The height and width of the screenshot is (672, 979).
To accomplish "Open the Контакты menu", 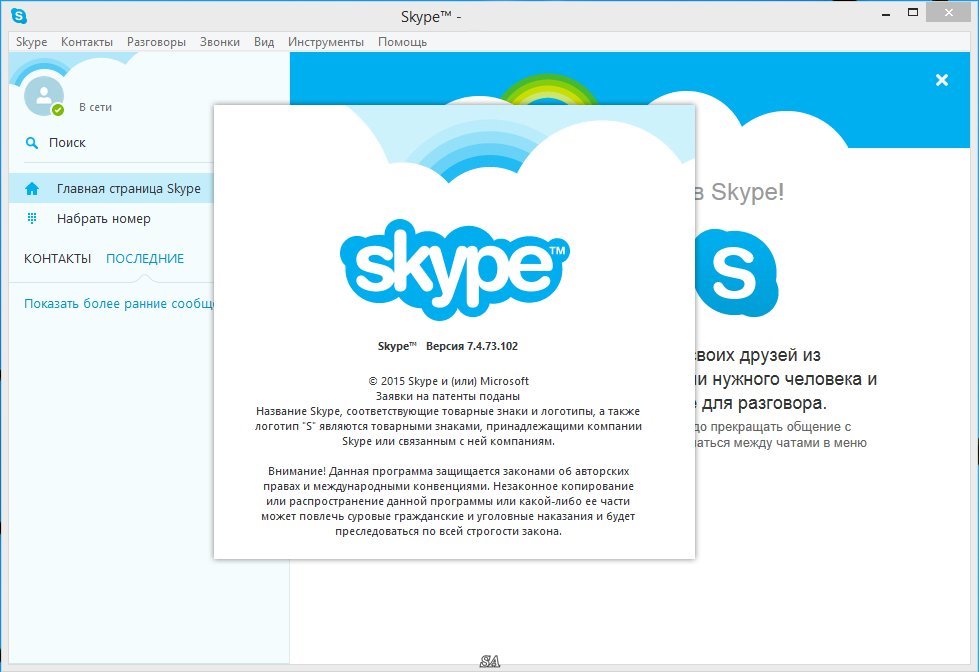I will [87, 42].
